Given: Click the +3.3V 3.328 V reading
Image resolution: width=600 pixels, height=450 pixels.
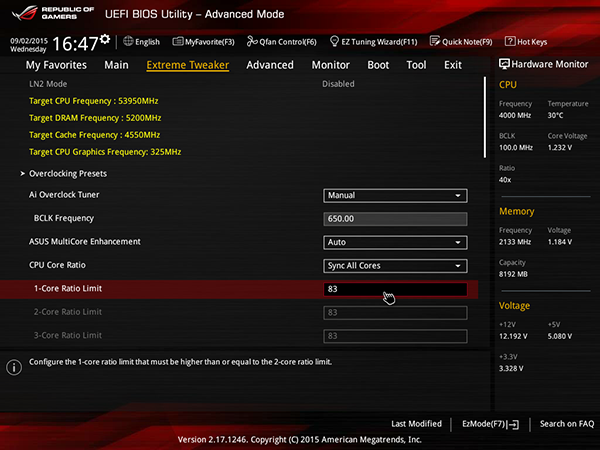Looking at the screenshot, I should (511, 368).
